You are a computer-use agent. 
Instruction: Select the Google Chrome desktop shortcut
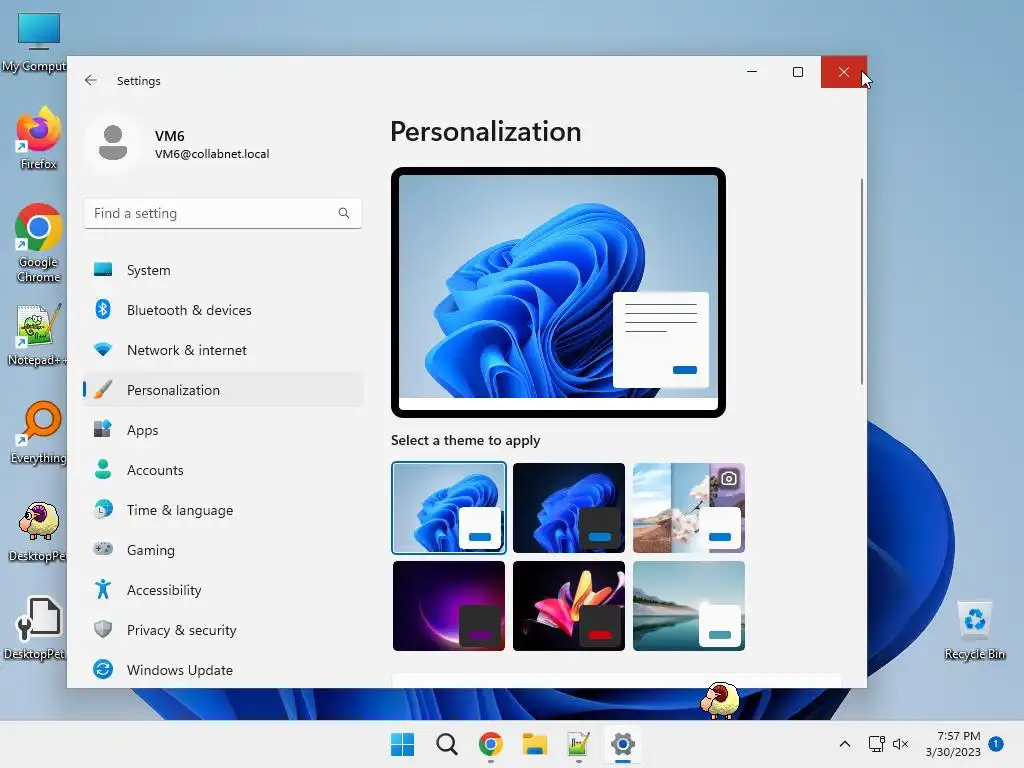coord(38,243)
